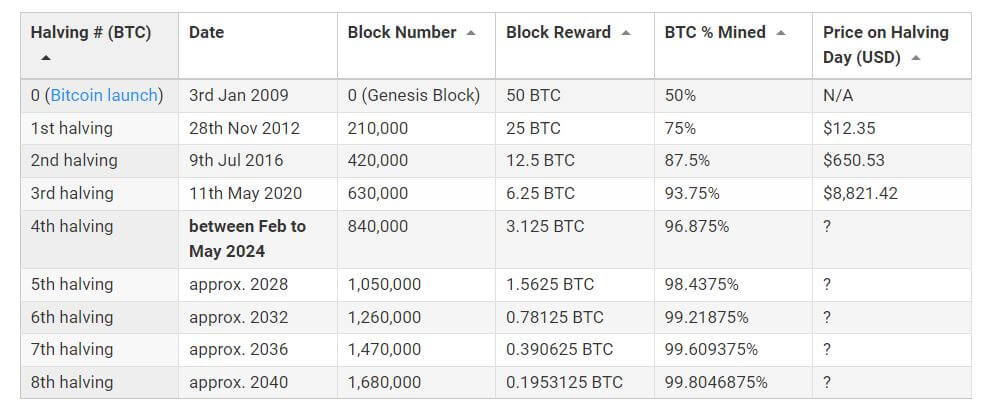Select the "8th halving" row label
This screenshot has width=993, height=412.
(x=72, y=383)
